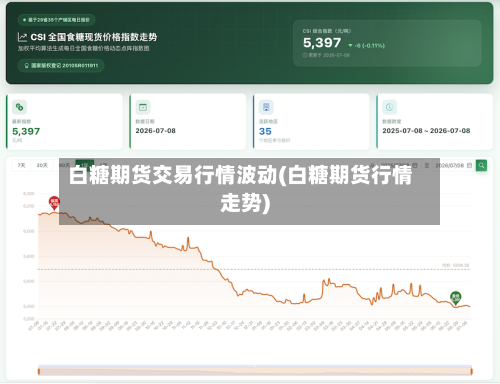Image resolution: width=500 pixels, height=384 pixels.
Task: Click the 6,200 y-axis label
Action: [29, 206]
